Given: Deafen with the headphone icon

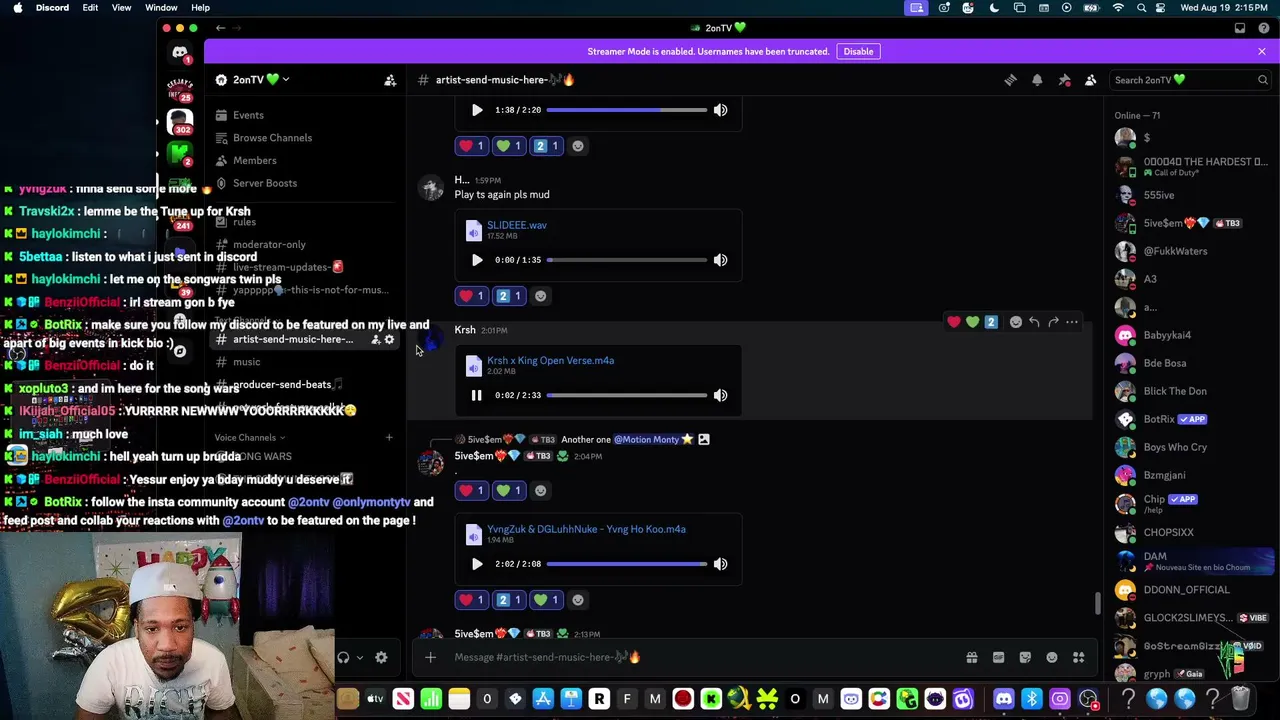Looking at the screenshot, I should (x=343, y=657).
